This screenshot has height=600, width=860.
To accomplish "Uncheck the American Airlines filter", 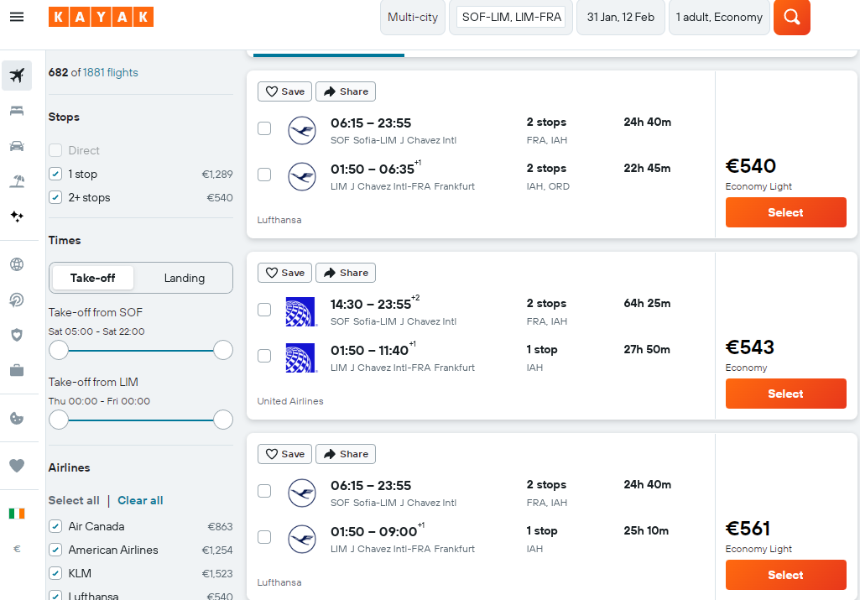I will 55,550.
